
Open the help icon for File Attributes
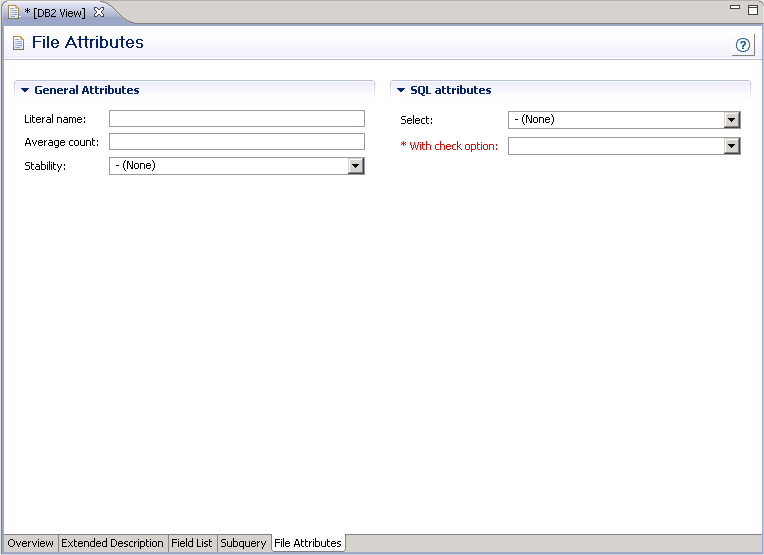[743, 45]
